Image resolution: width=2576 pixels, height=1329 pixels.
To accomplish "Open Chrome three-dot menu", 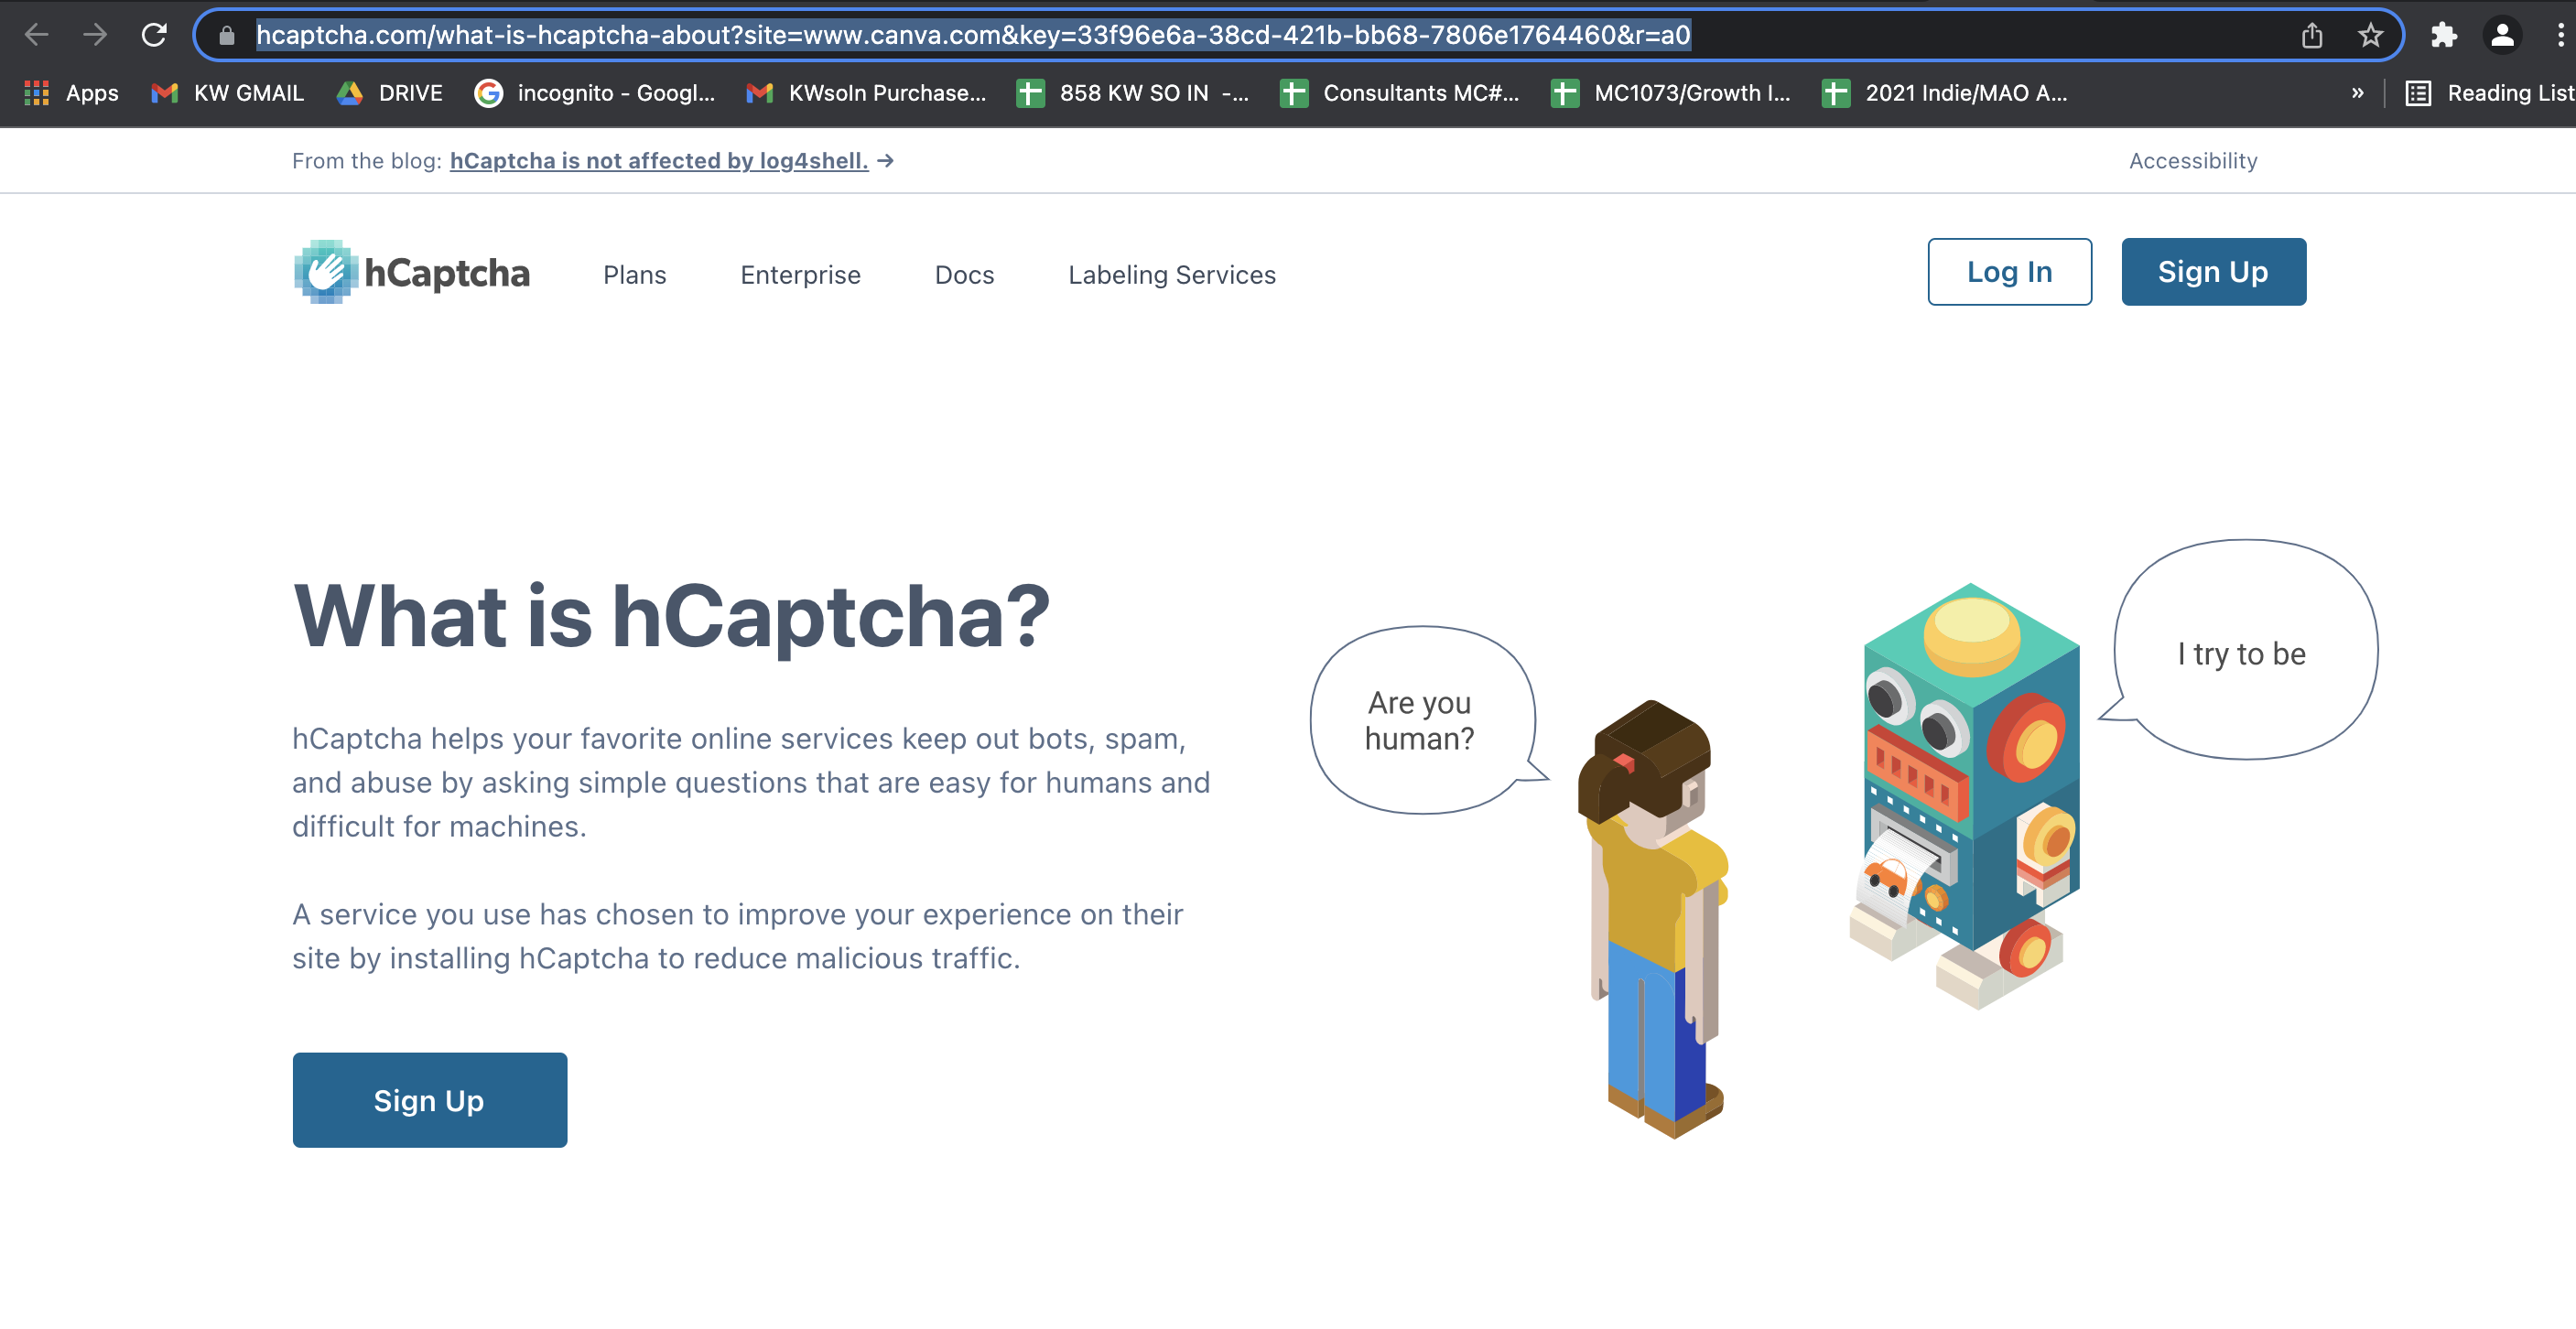I will click(2559, 35).
